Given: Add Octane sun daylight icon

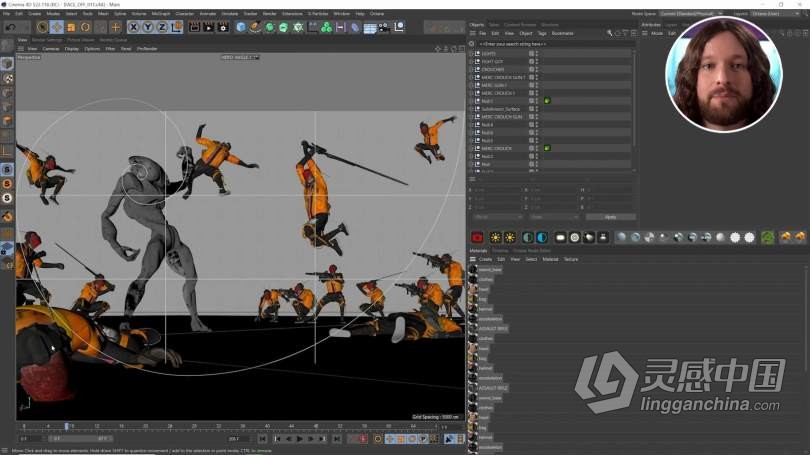Looking at the screenshot, I should pyautogui.click(x=495, y=237).
